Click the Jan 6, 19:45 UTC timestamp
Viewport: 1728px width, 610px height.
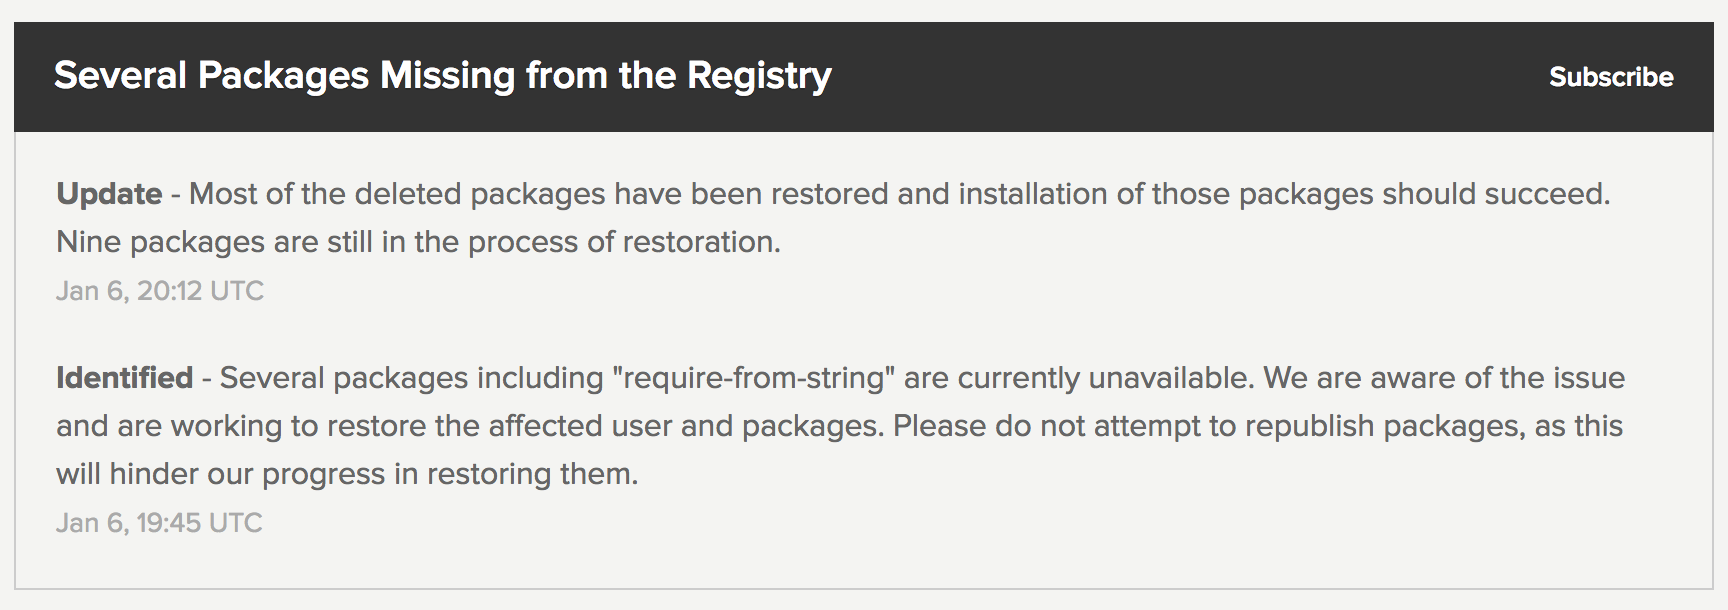160,522
